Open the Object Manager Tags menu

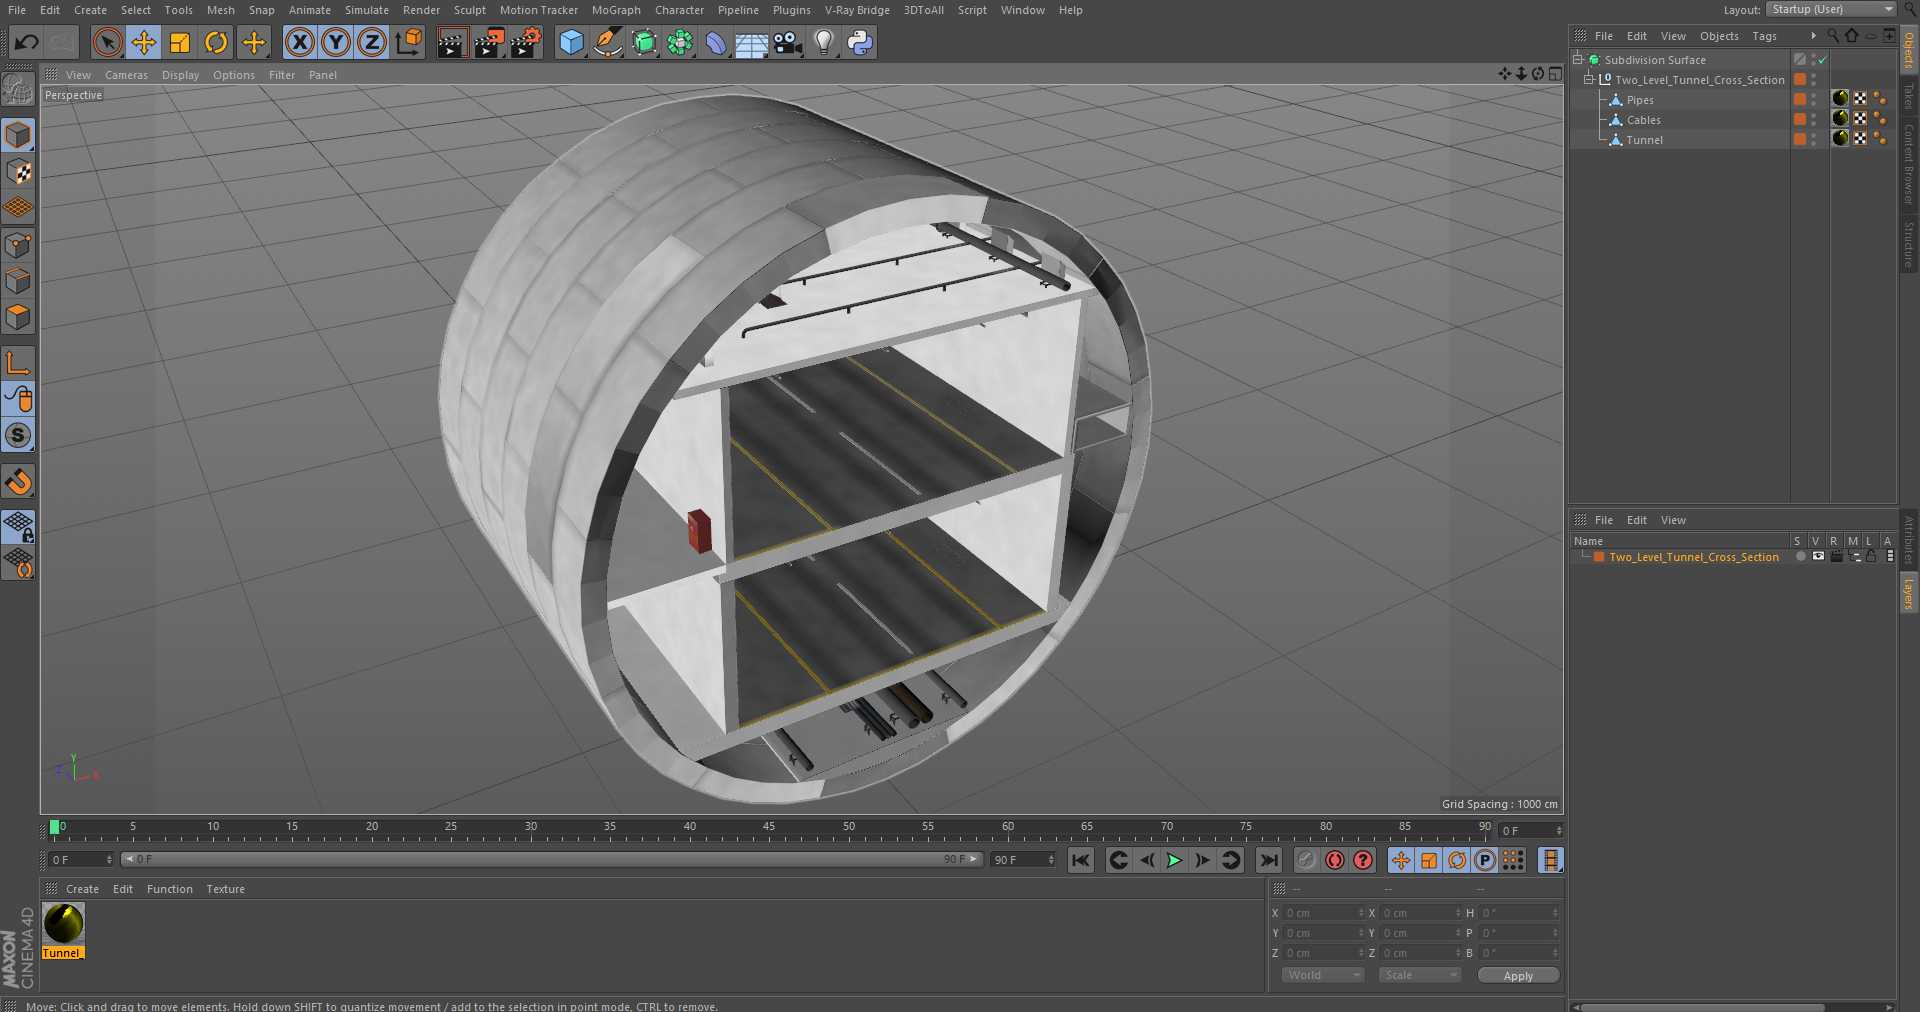pyautogui.click(x=1764, y=36)
